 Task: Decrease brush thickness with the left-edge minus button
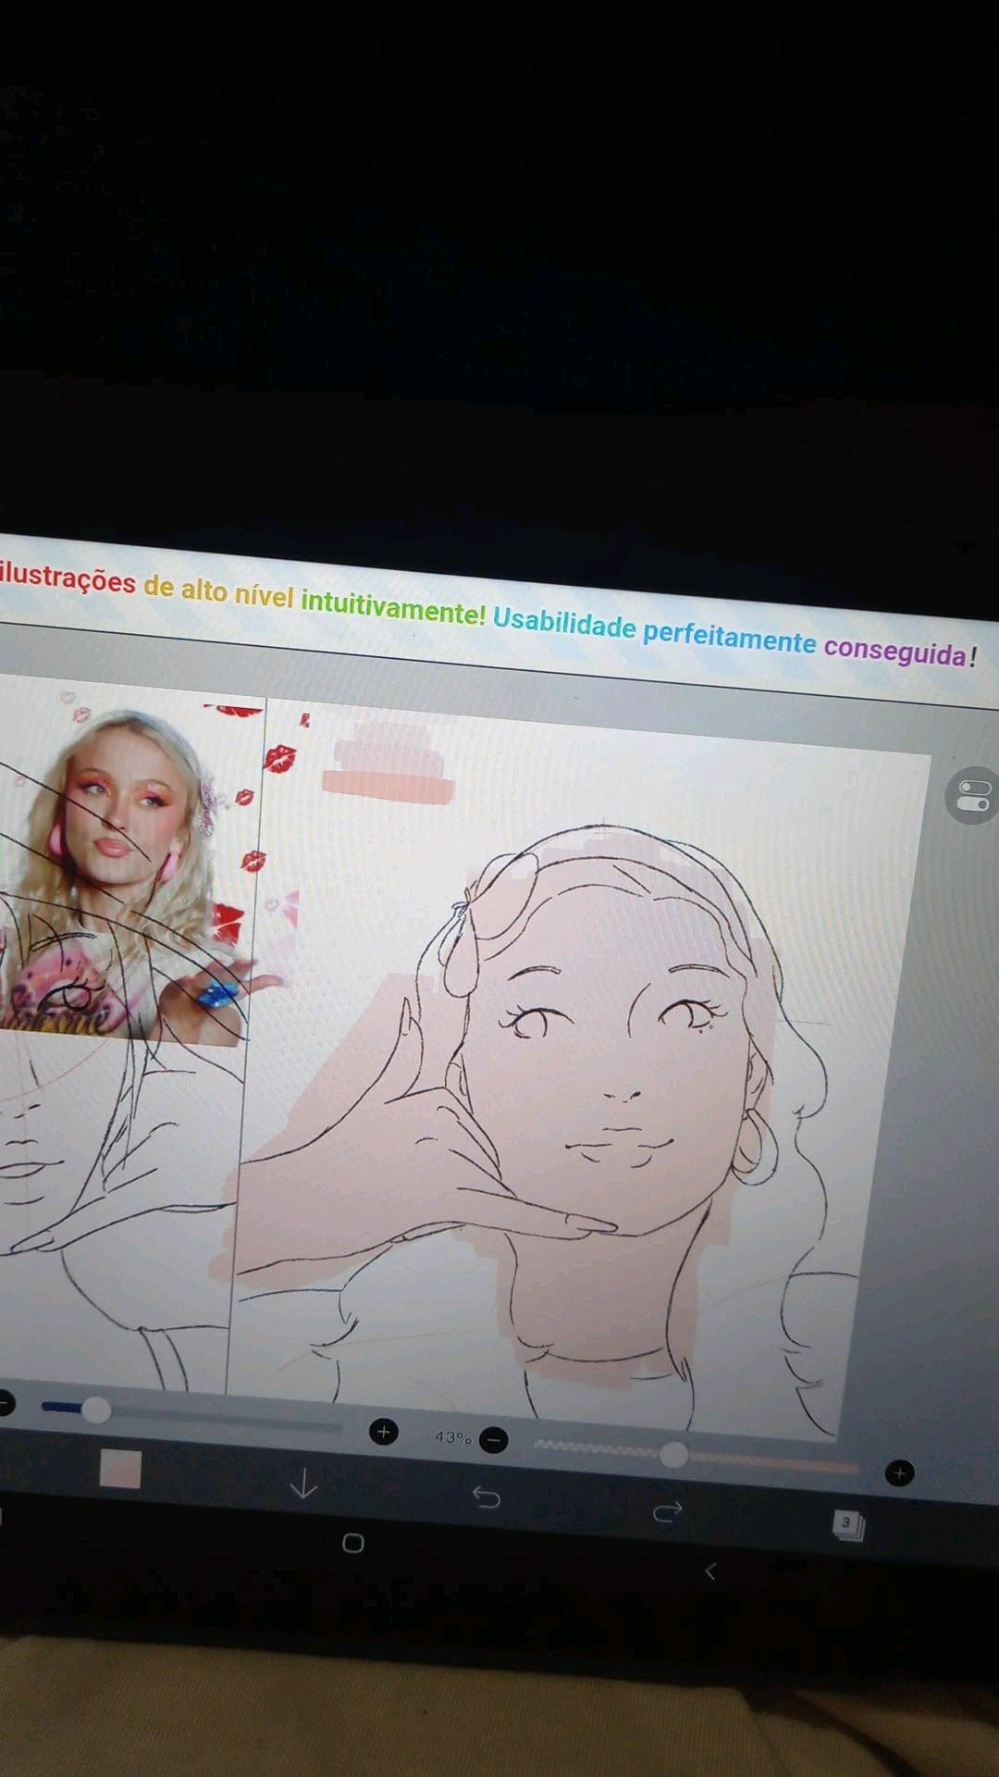pyautogui.click(x=4, y=1403)
